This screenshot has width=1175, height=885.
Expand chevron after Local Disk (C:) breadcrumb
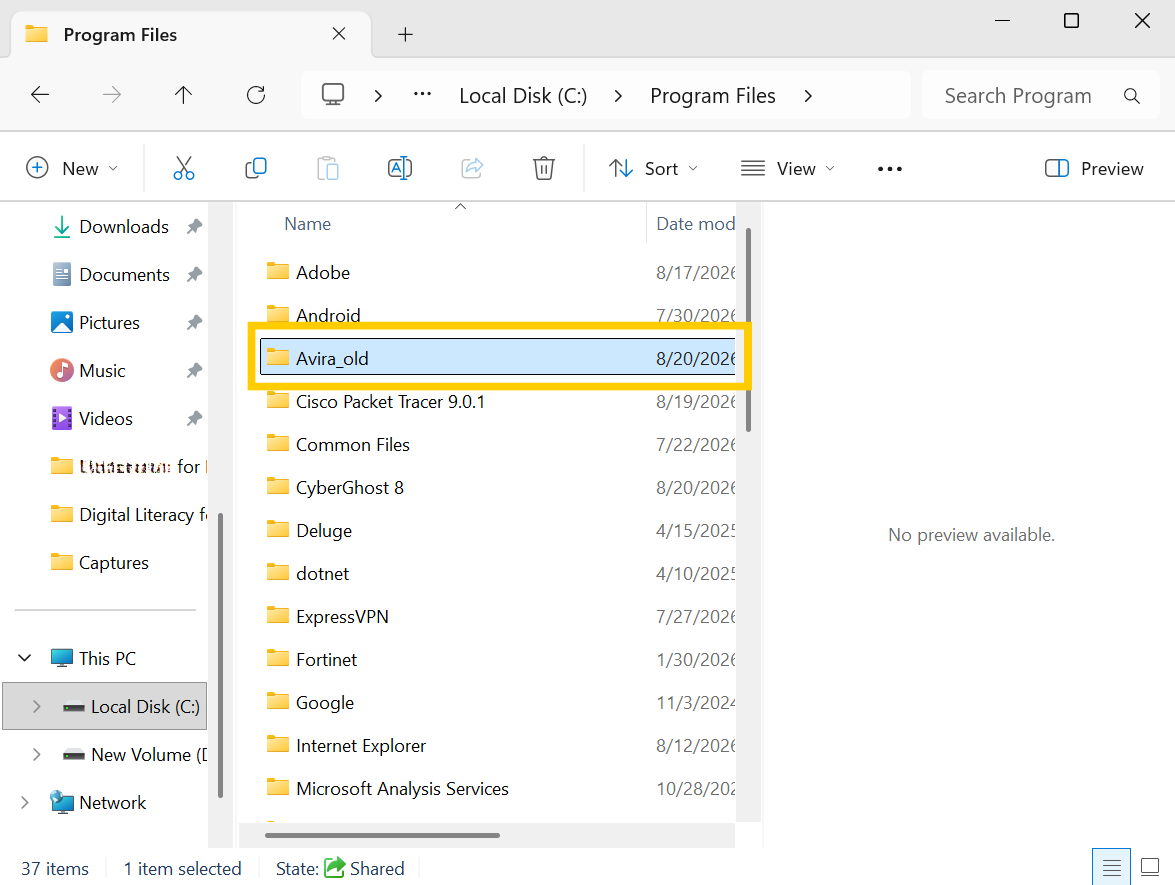[618, 96]
